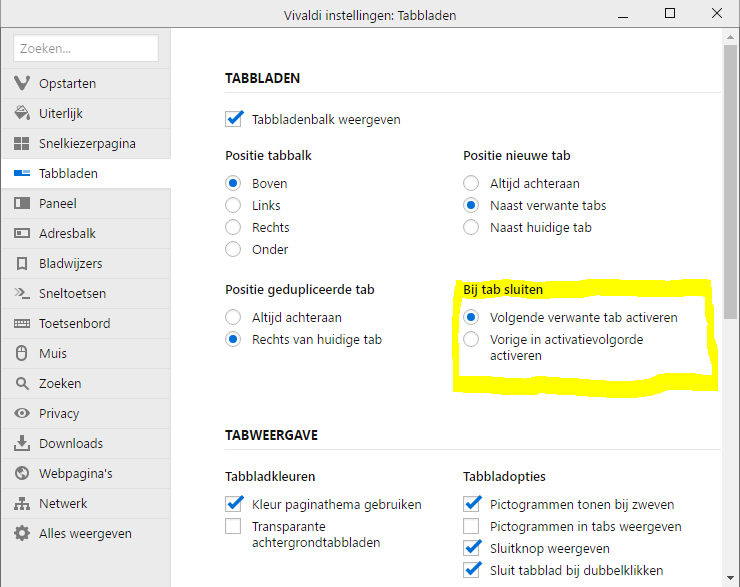
Task: Toggle Sluit tabblad bij dubbelklikken
Action: (471, 570)
